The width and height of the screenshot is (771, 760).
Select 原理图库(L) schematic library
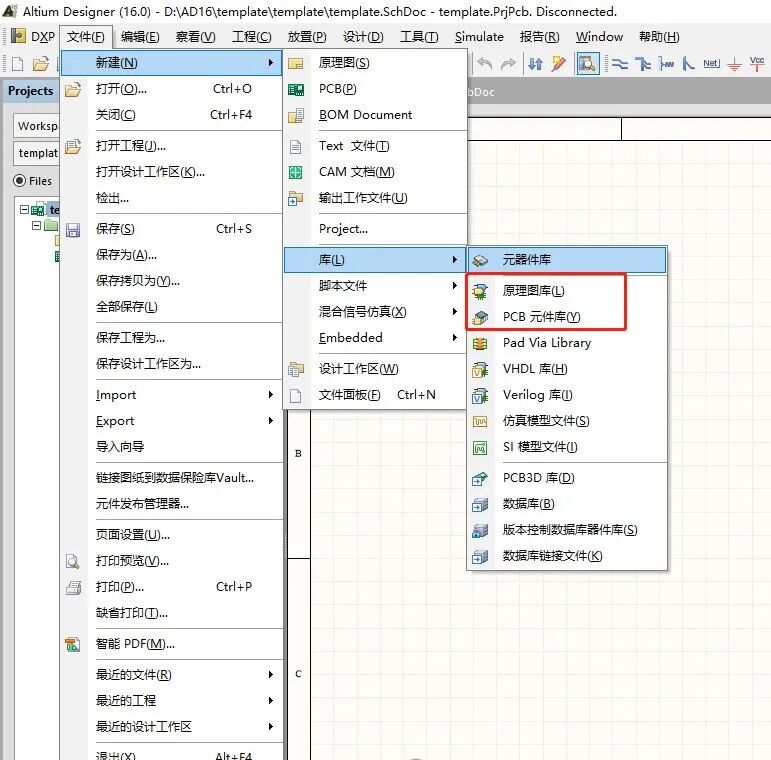pyautogui.click(x=566, y=291)
